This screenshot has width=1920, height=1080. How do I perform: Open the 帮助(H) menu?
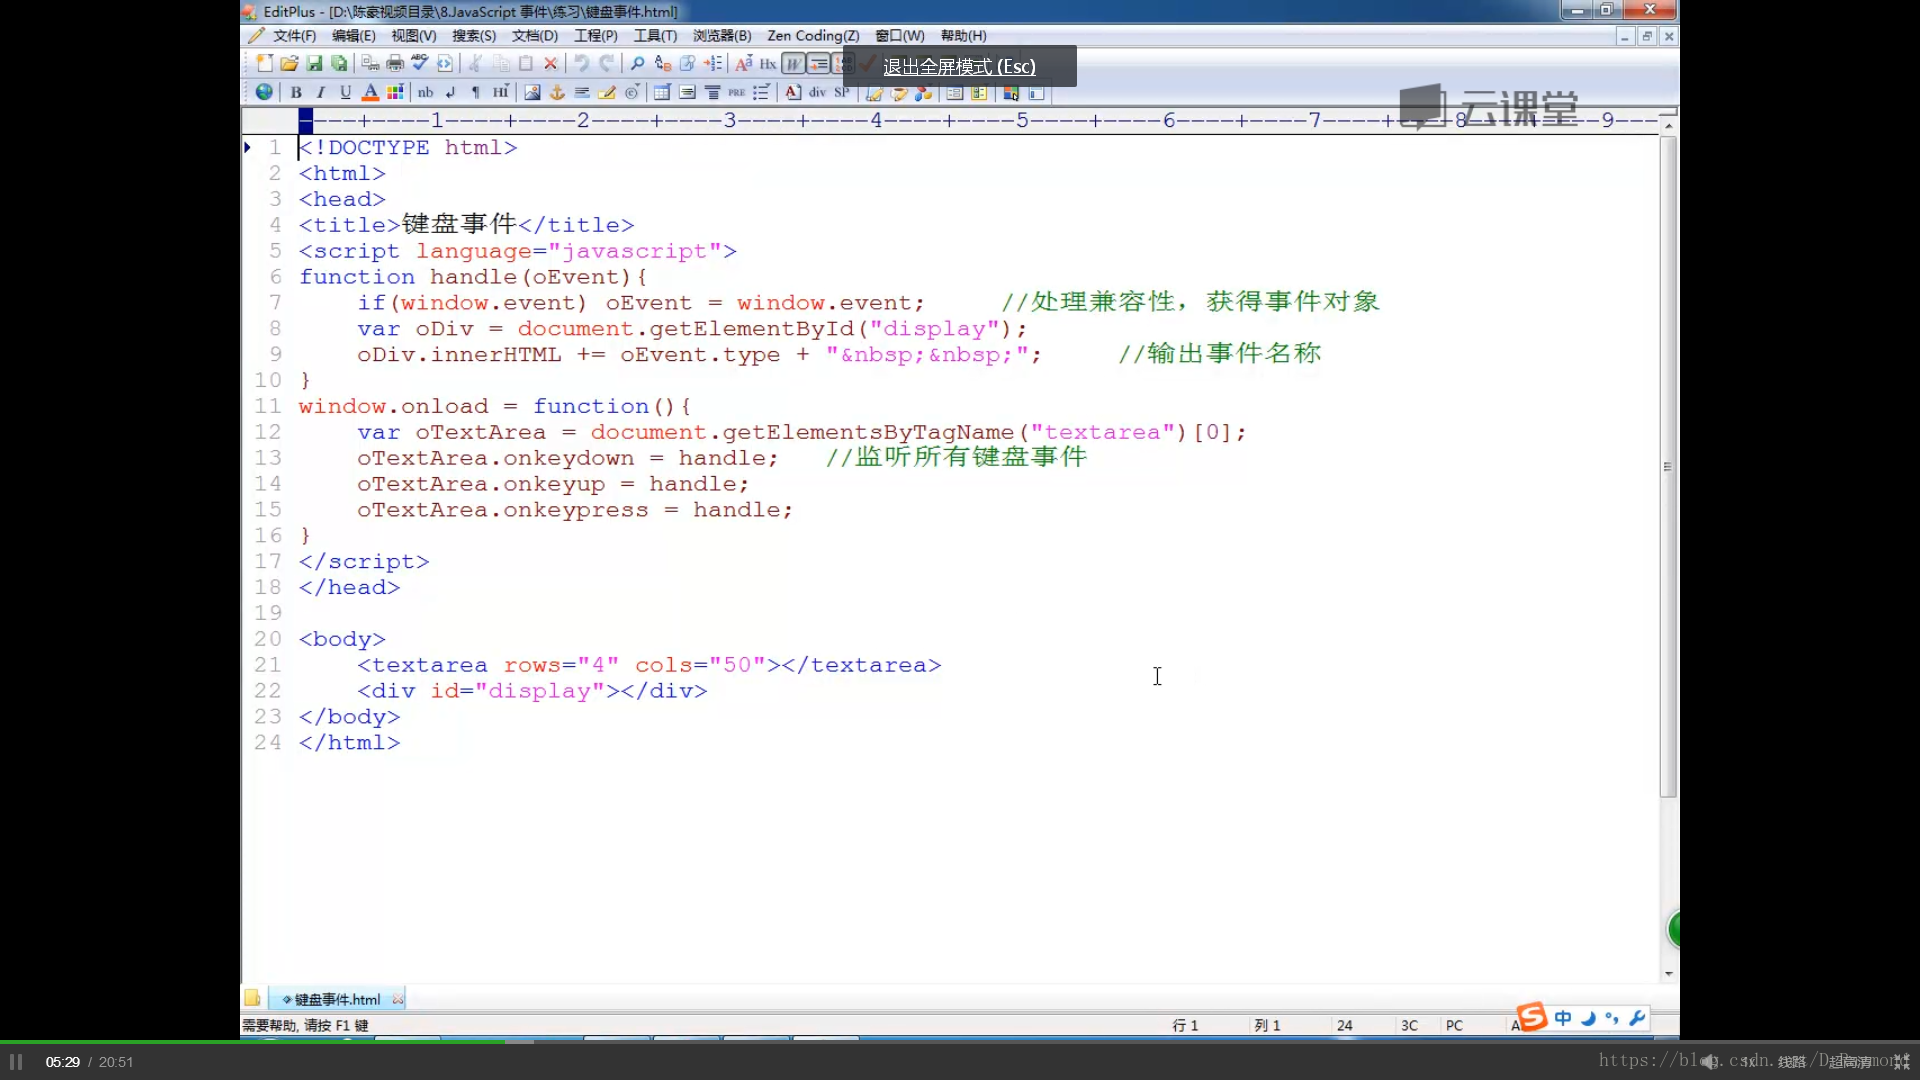pos(963,36)
